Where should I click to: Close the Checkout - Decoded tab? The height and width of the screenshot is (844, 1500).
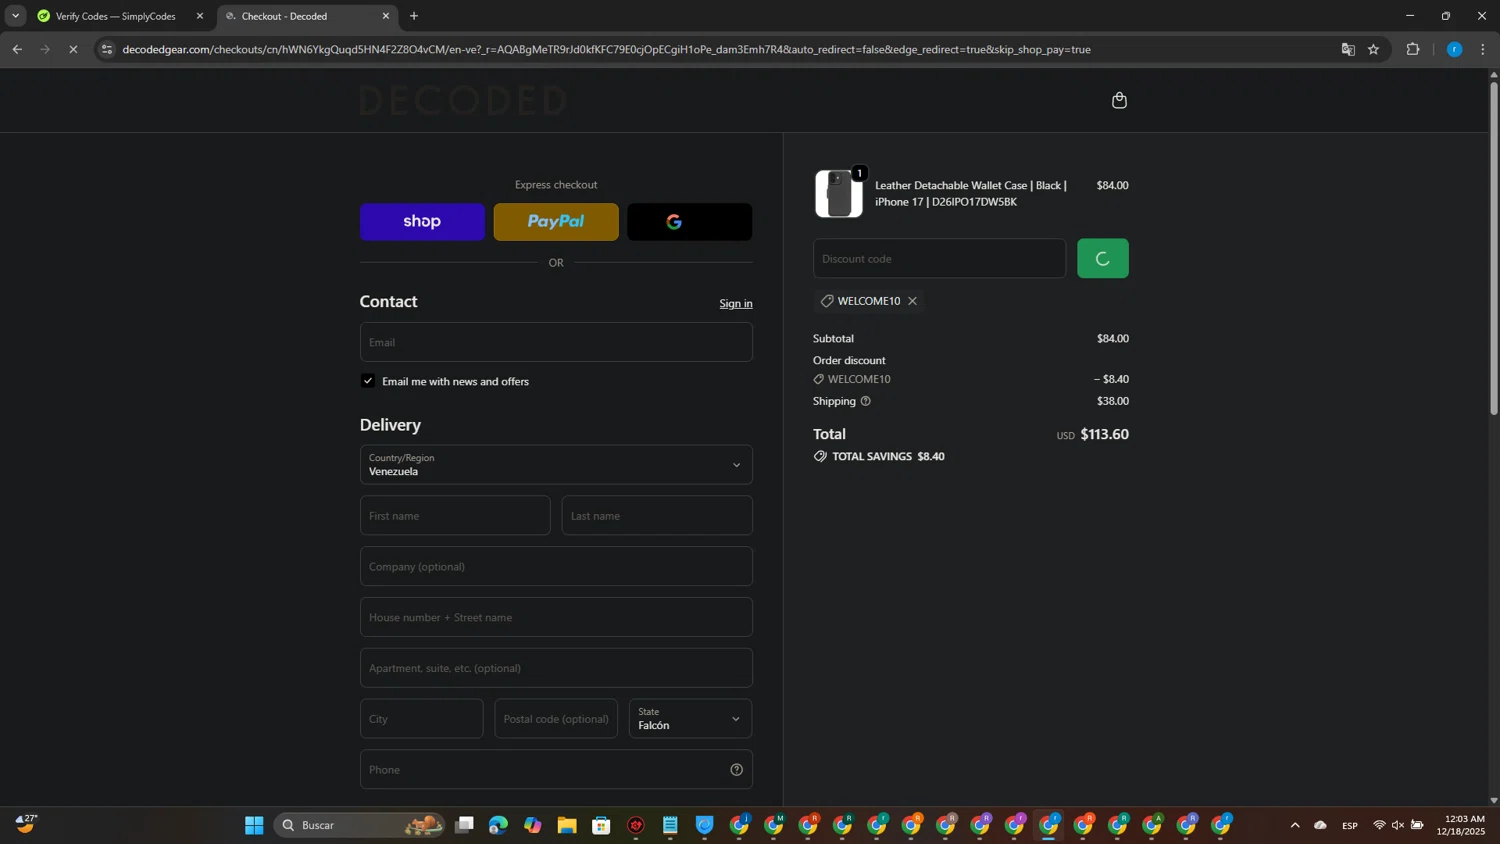386,16
